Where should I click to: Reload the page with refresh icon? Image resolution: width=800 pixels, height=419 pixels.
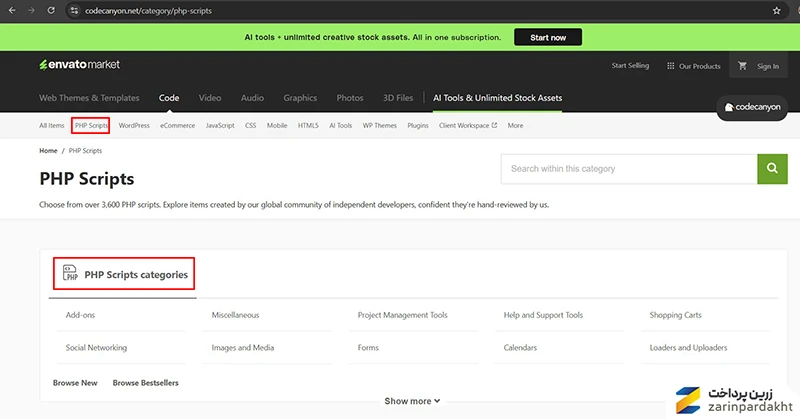51,10
